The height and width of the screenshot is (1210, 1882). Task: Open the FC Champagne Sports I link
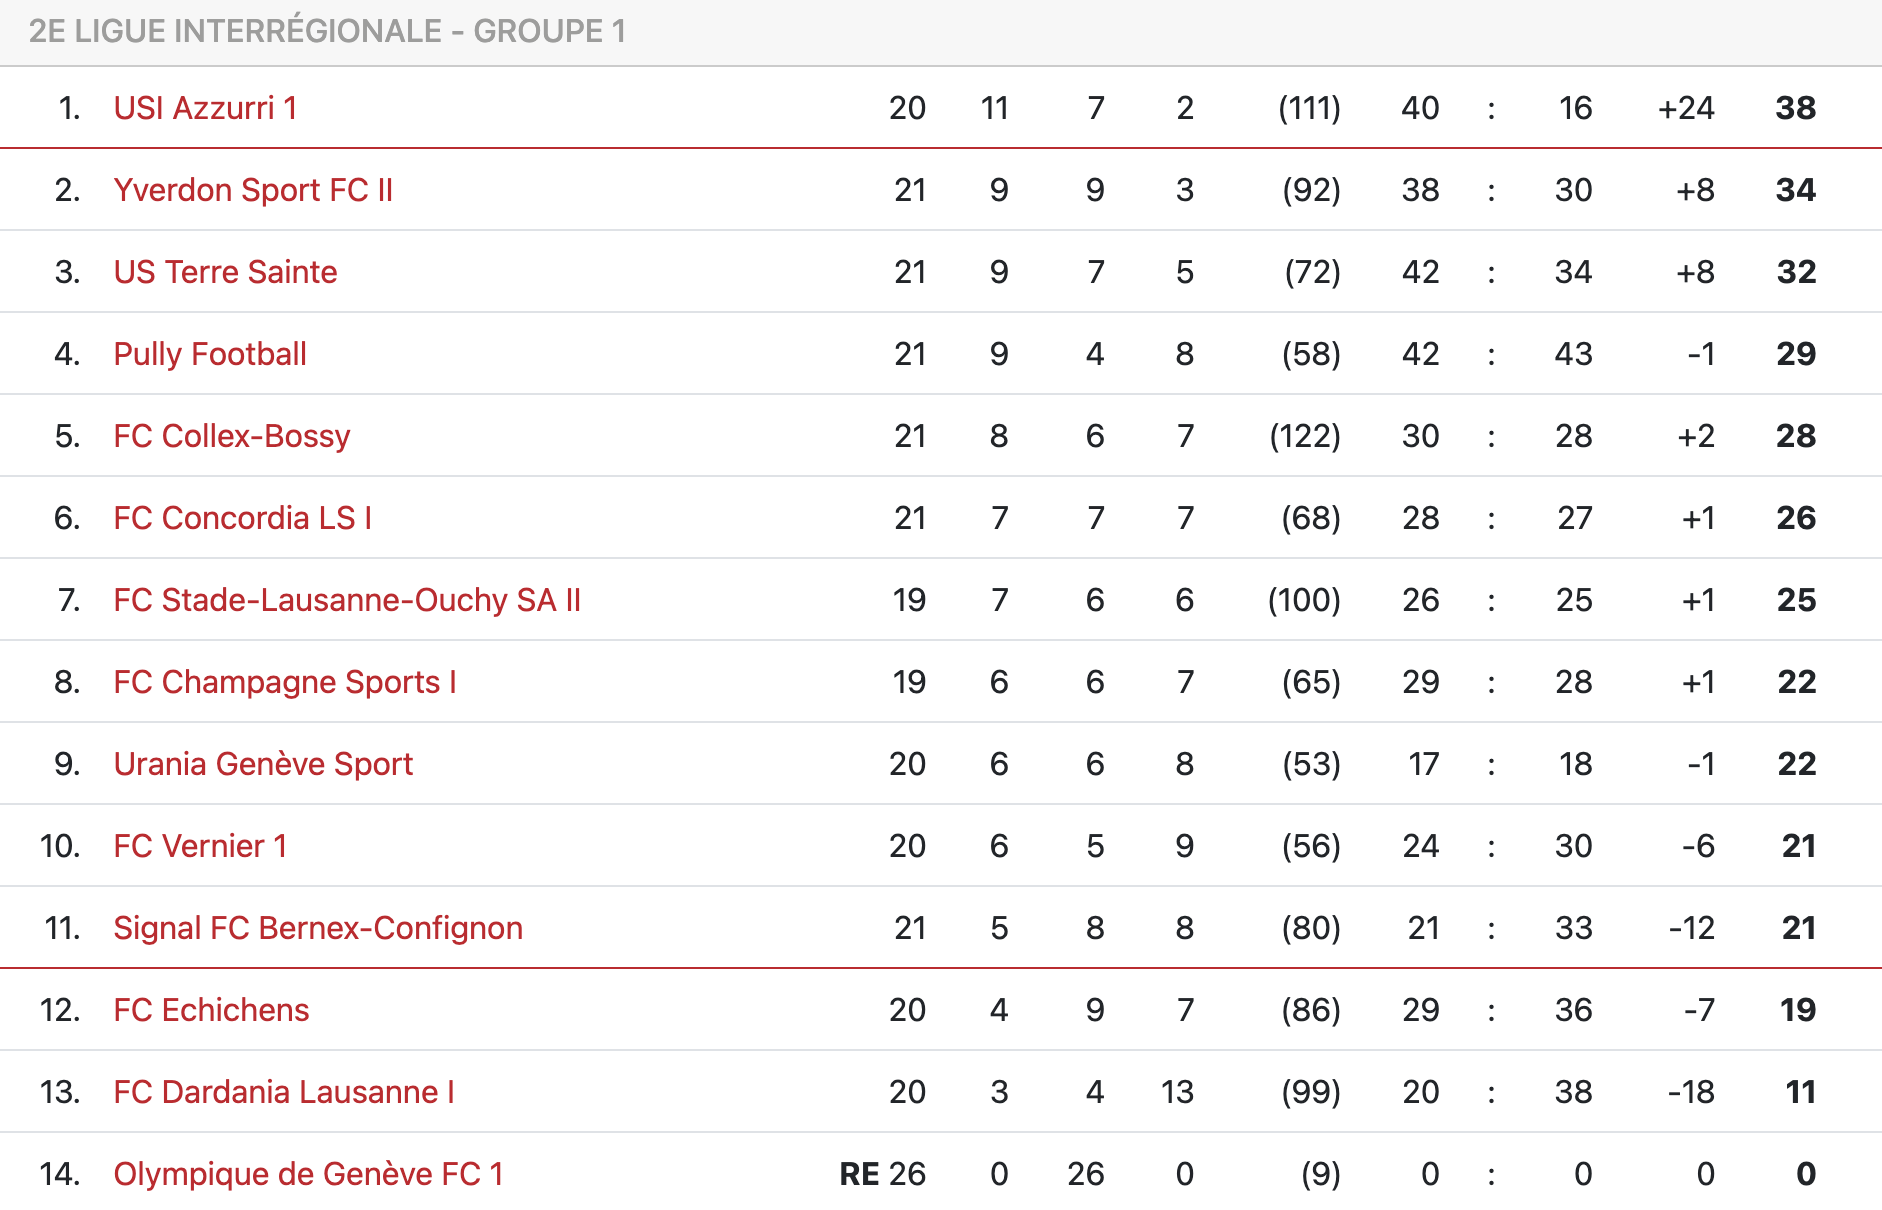(x=285, y=682)
